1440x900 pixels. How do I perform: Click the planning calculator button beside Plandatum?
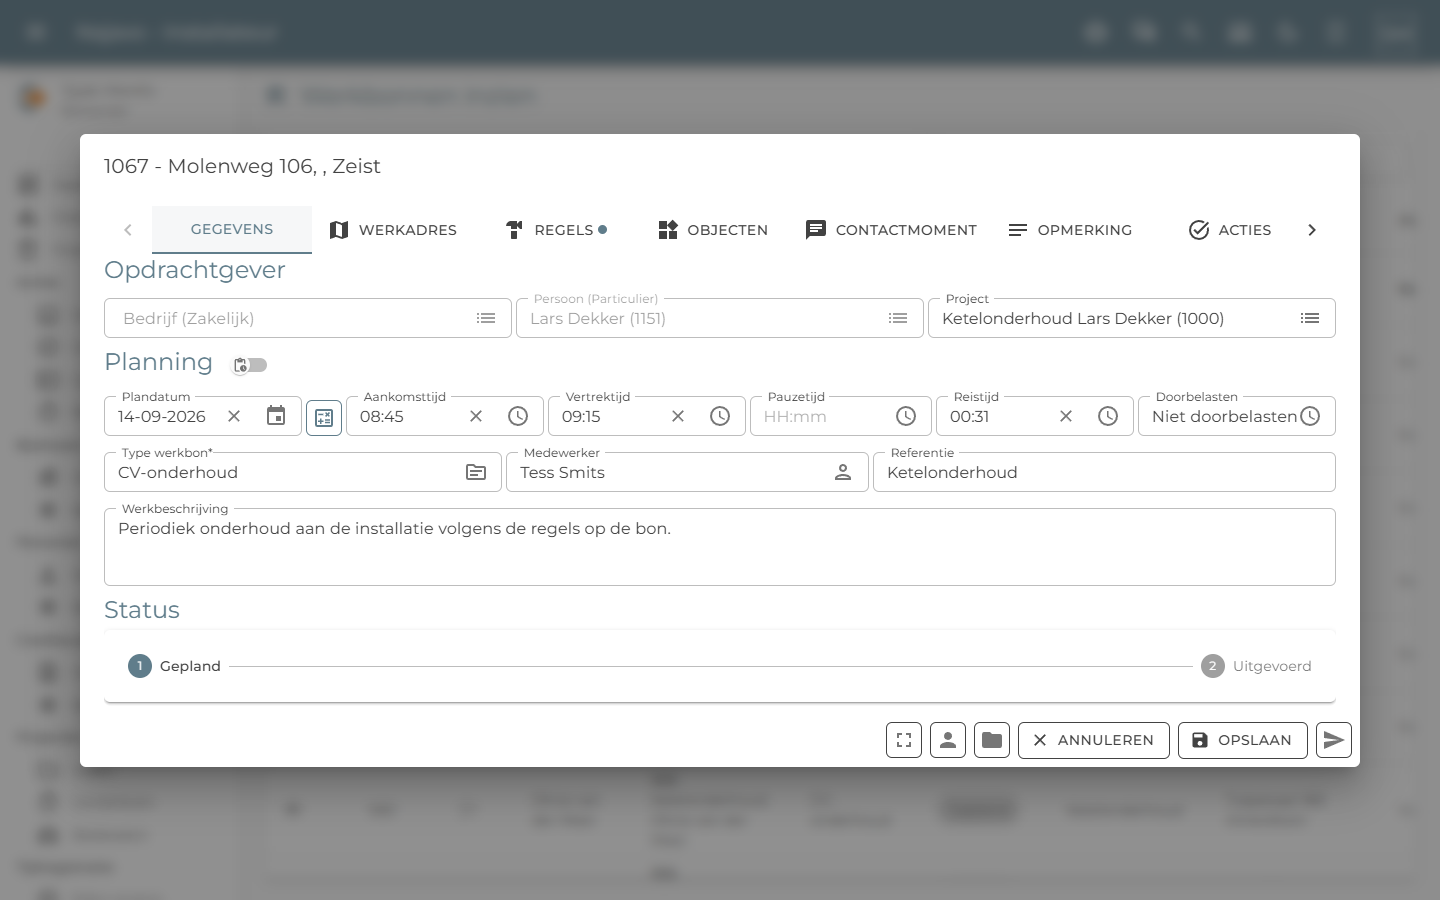(x=324, y=417)
